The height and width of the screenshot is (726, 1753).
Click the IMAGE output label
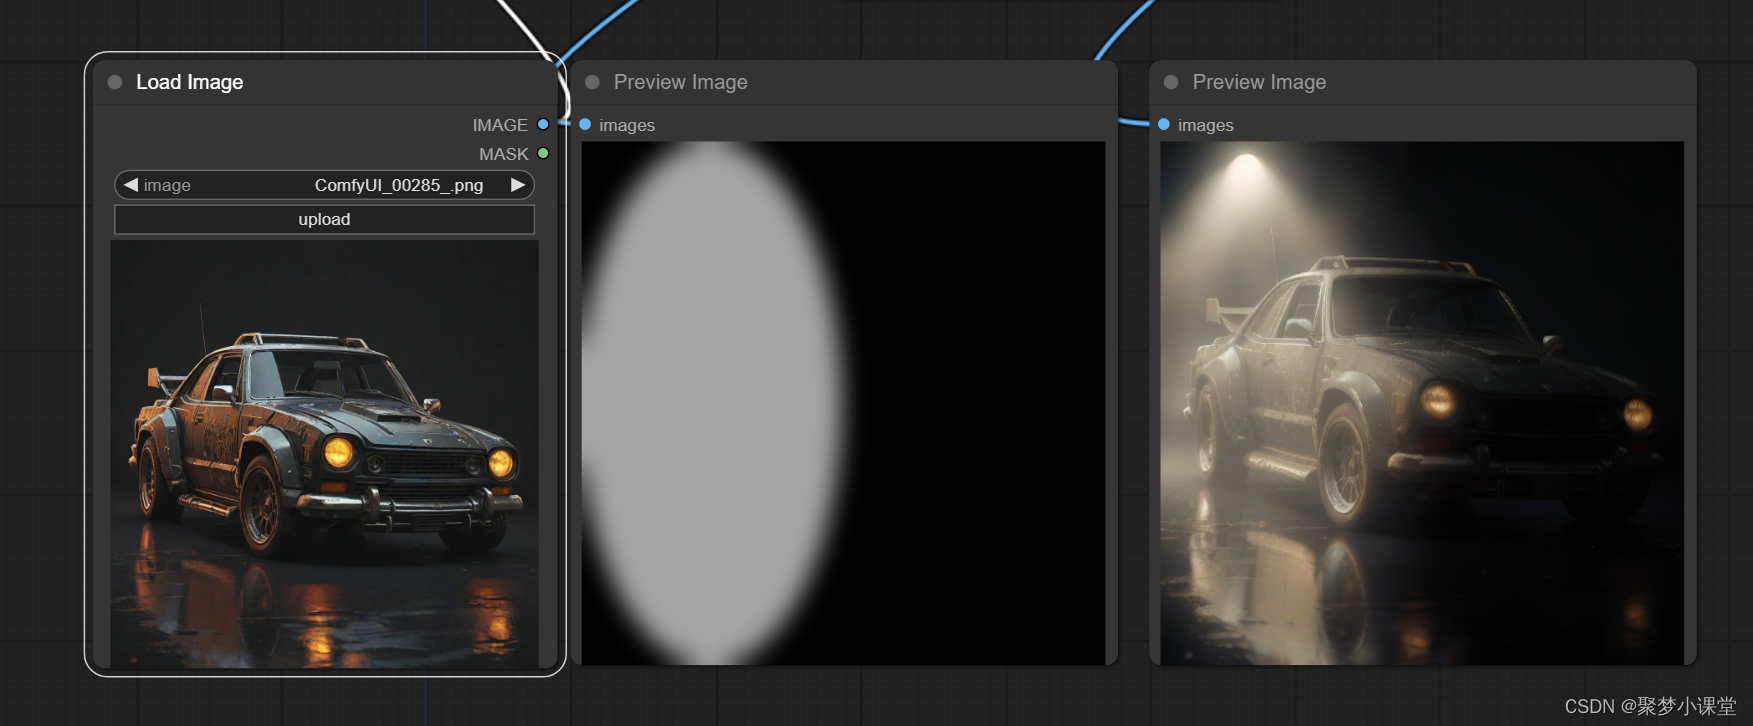500,125
